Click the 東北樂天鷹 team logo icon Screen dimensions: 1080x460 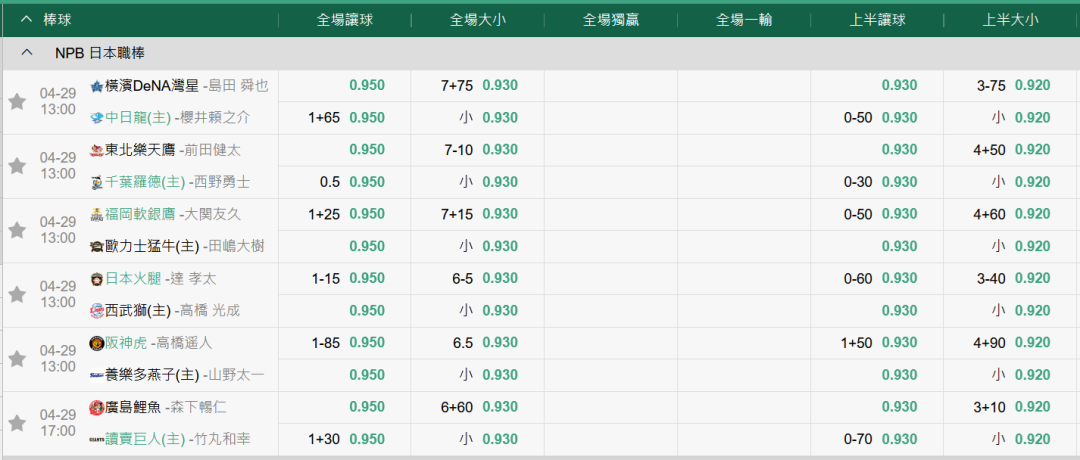97,150
